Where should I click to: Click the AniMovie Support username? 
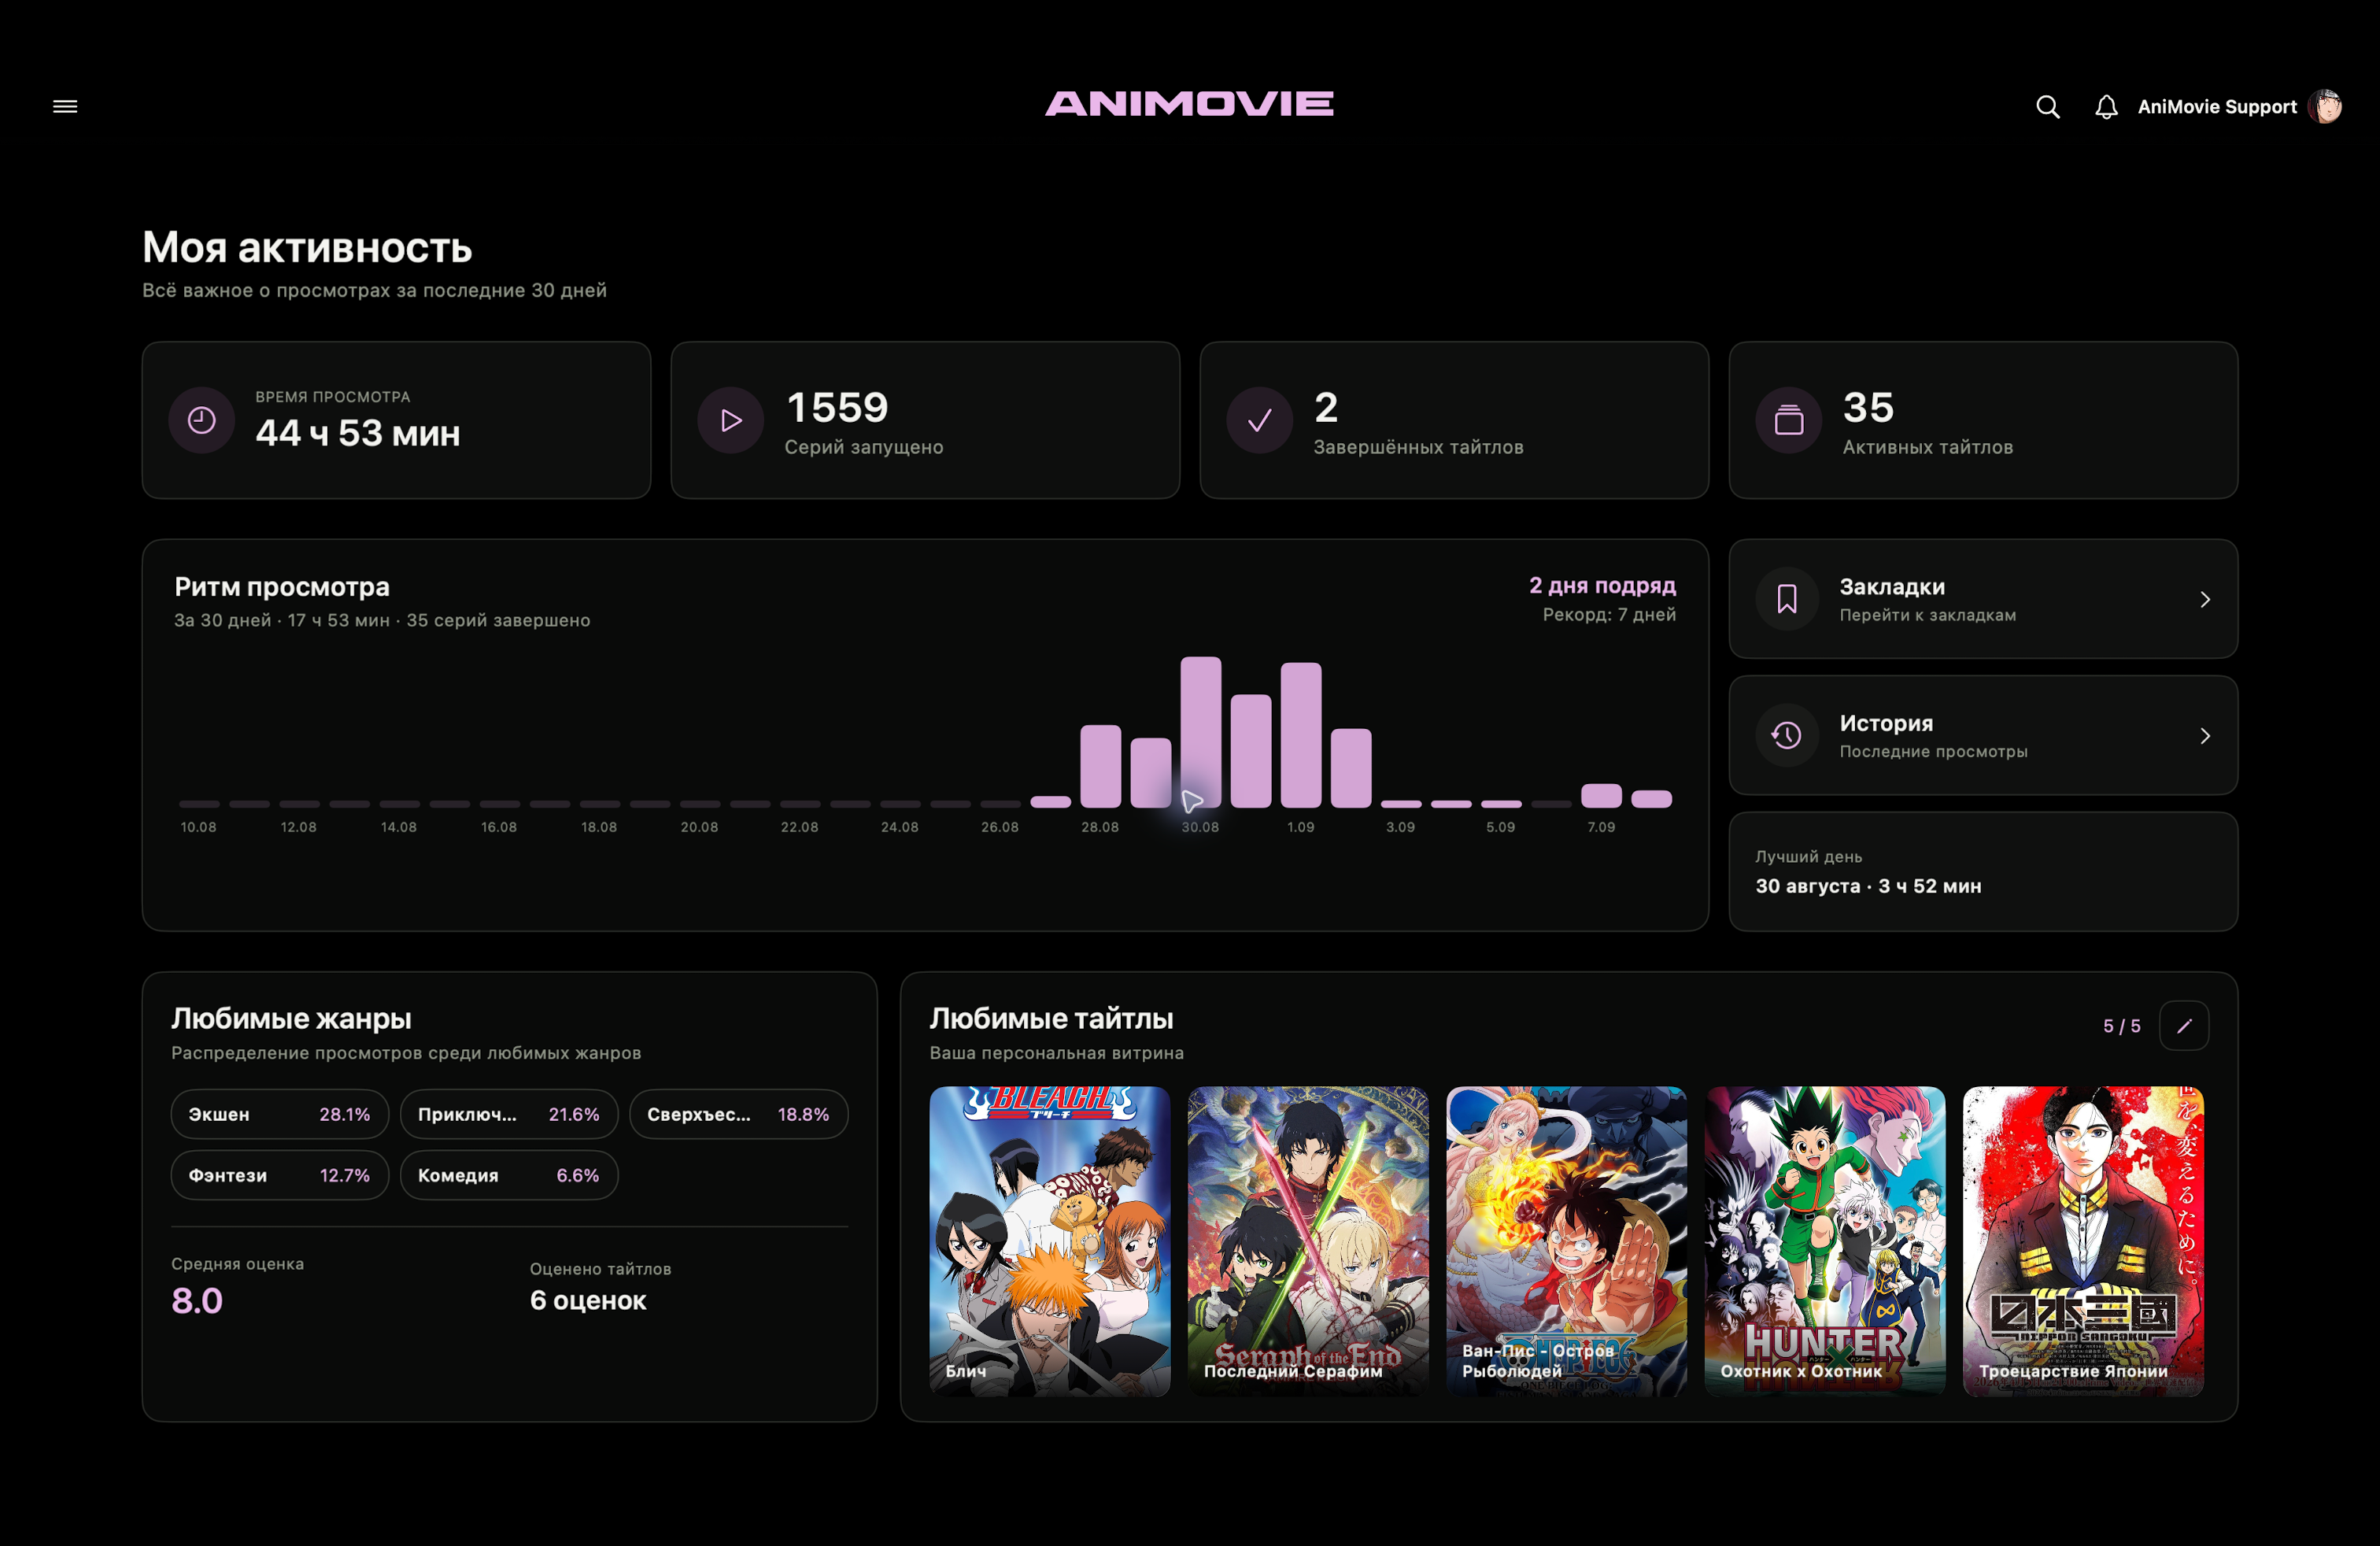(x=2217, y=107)
